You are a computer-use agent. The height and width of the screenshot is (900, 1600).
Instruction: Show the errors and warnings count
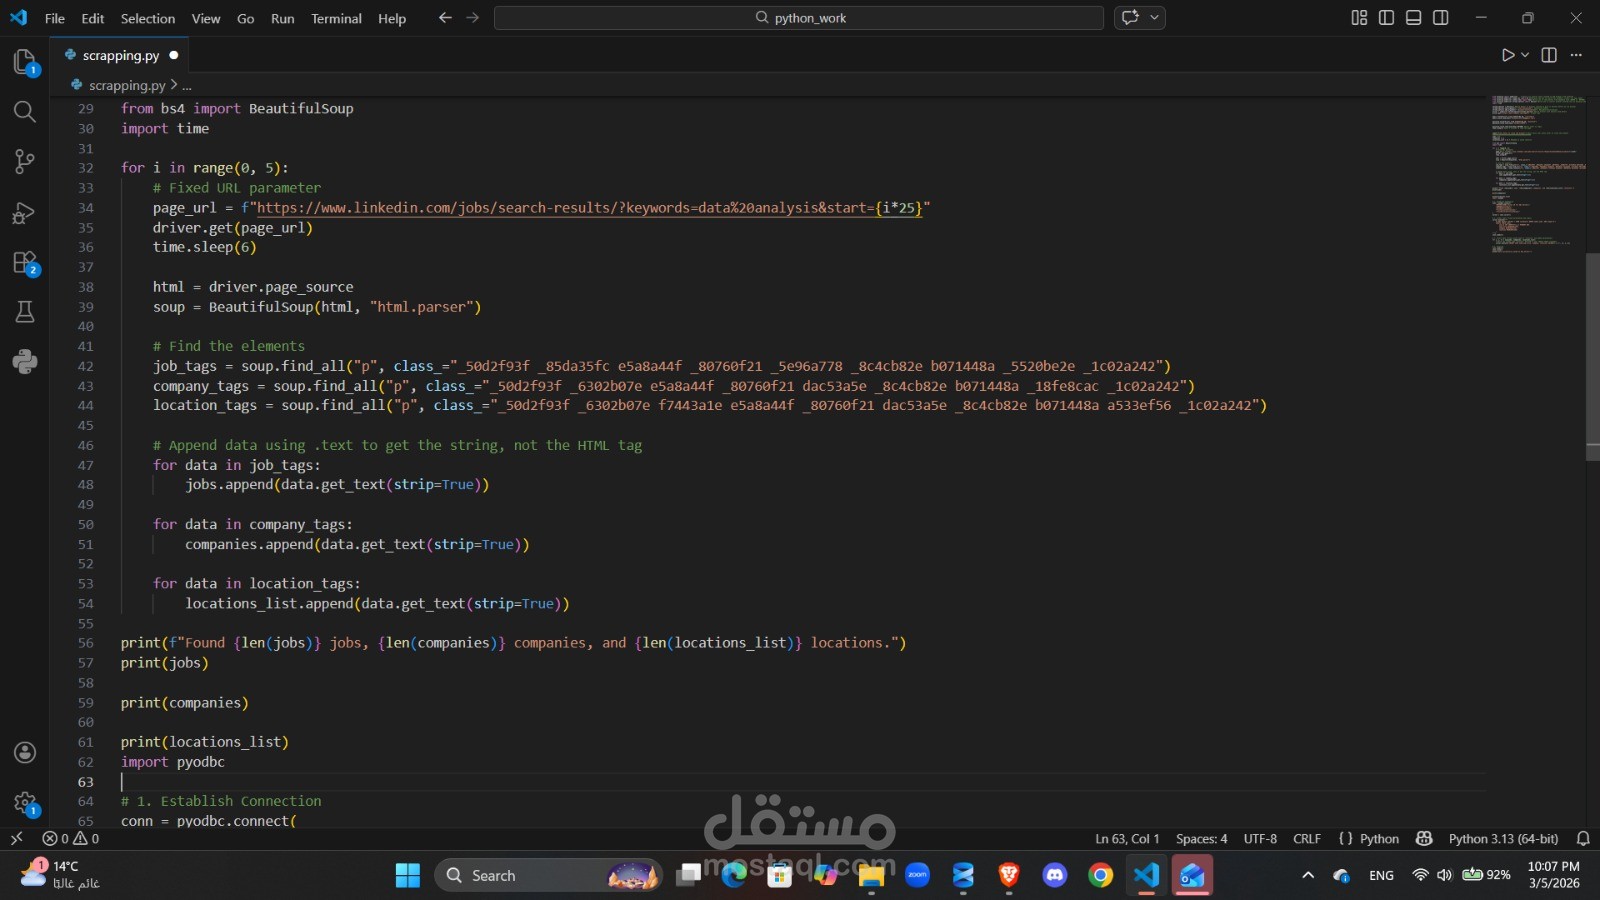70,839
